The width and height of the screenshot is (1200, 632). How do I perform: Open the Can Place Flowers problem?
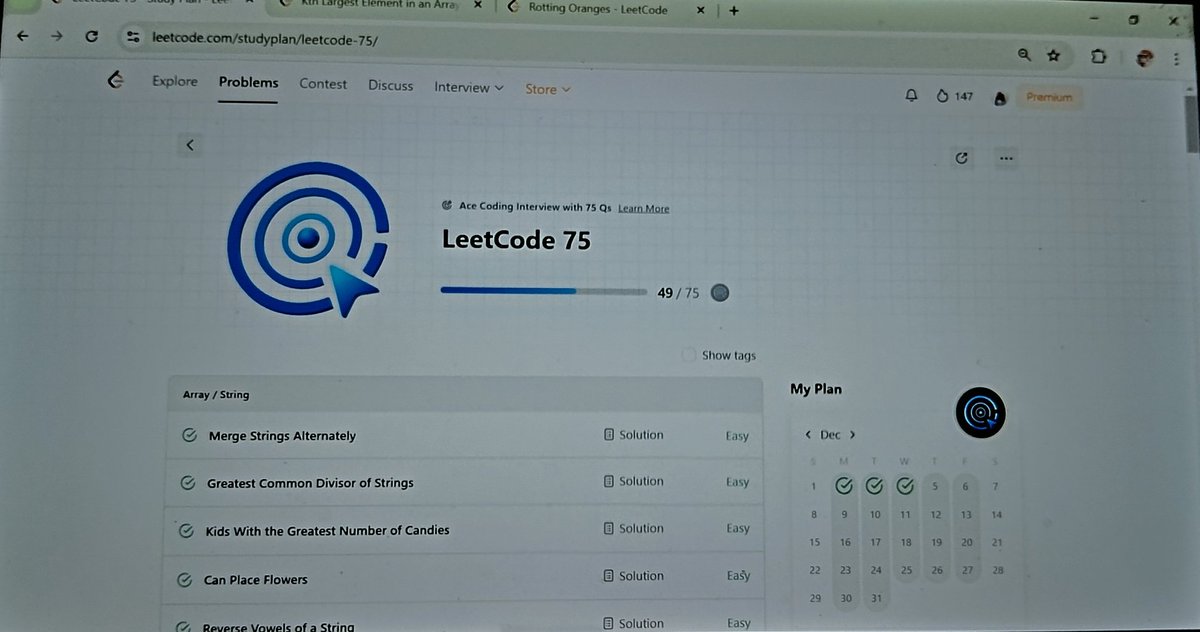click(x=255, y=580)
